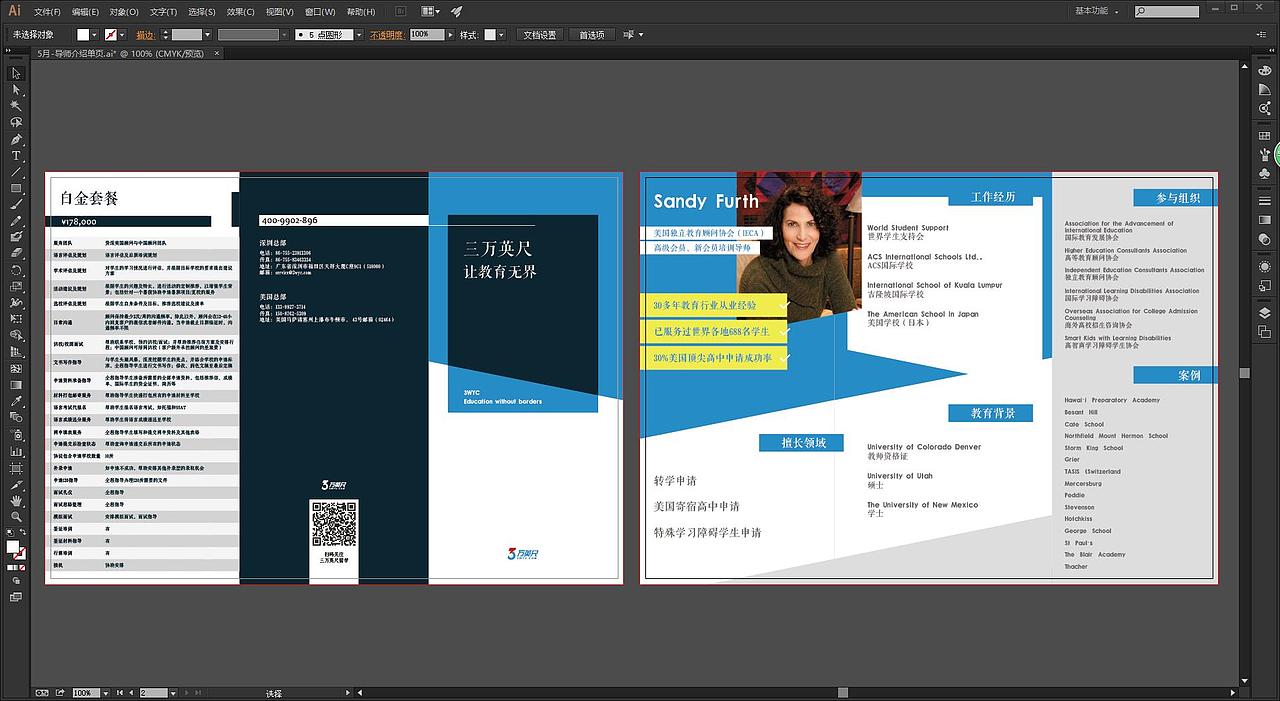Open the 基本功能 workspace switcher
Image resolution: width=1280 pixels, height=701 pixels.
(x=1097, y=11)
